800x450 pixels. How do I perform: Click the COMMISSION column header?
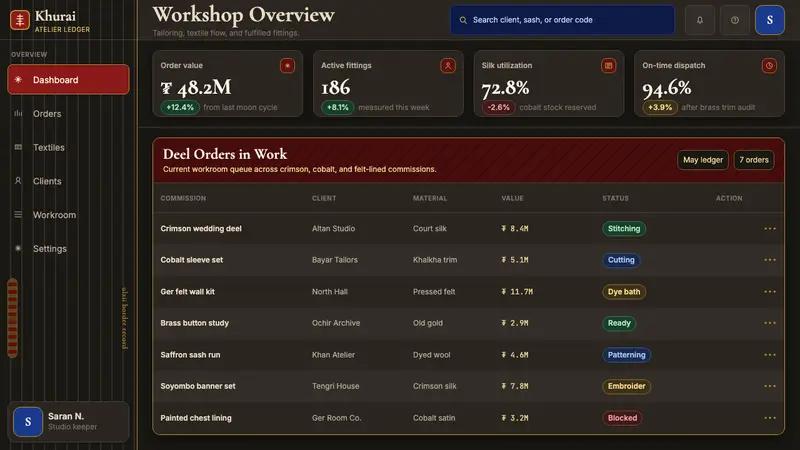(183, 198)
